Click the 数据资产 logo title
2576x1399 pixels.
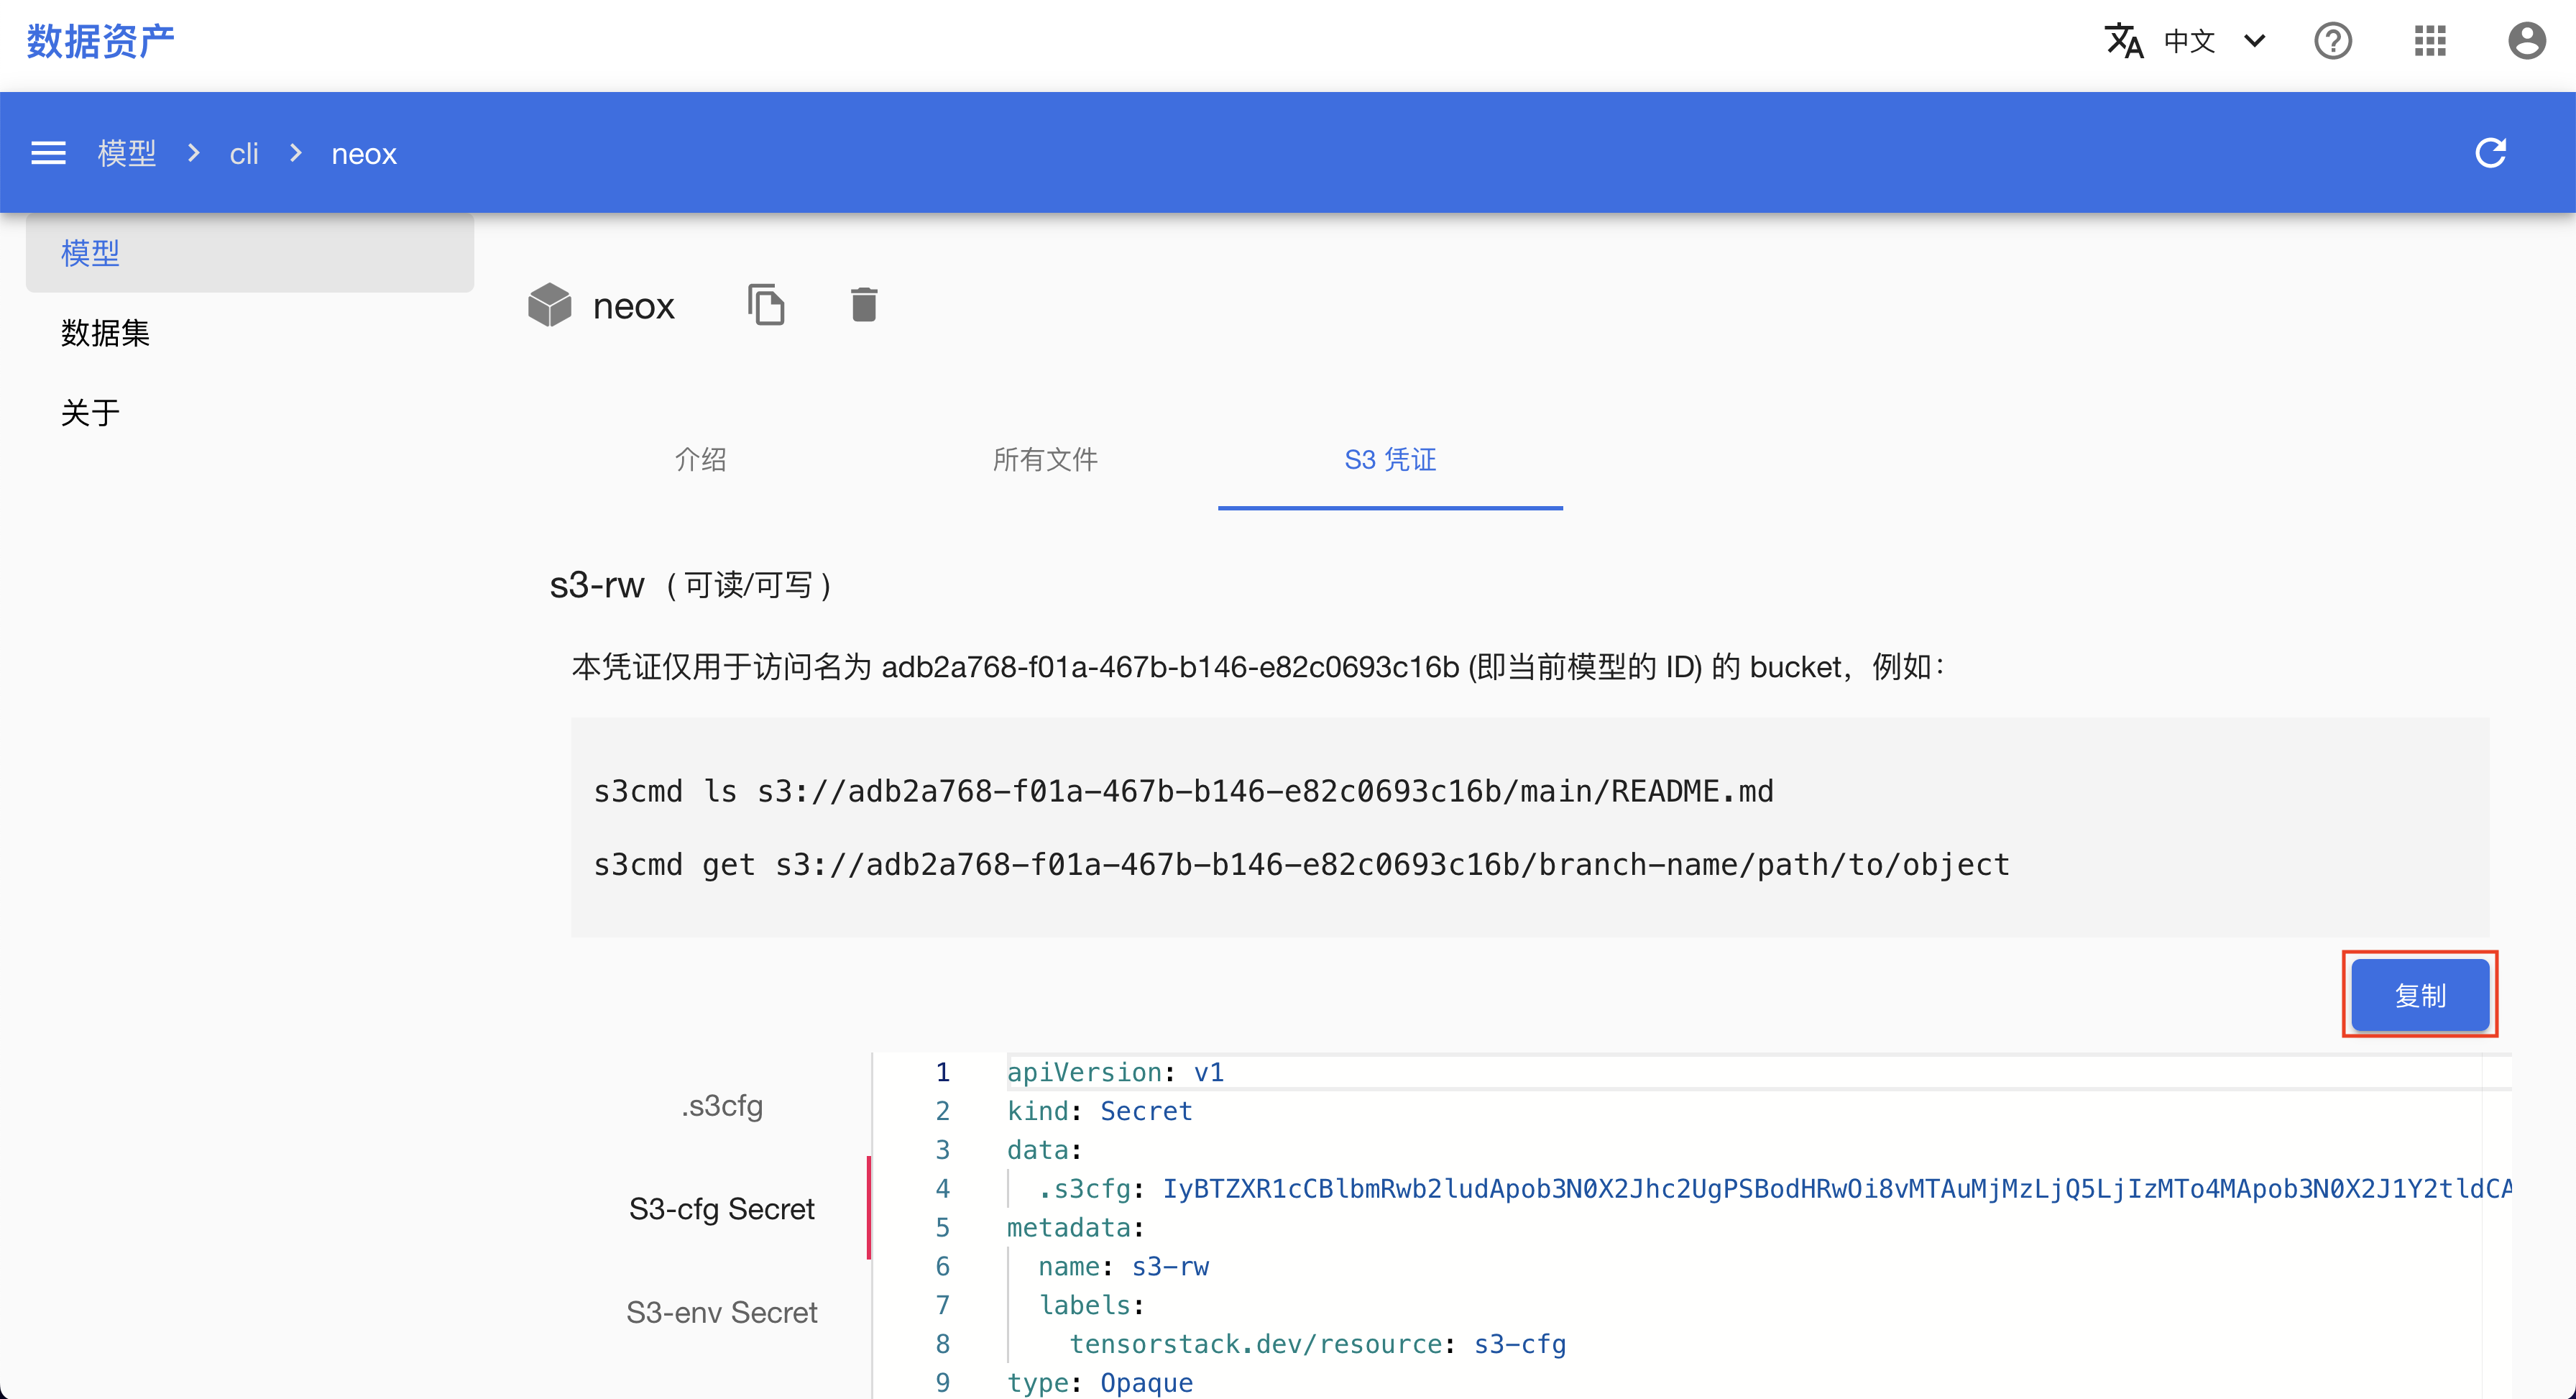(x=100, y=41)
